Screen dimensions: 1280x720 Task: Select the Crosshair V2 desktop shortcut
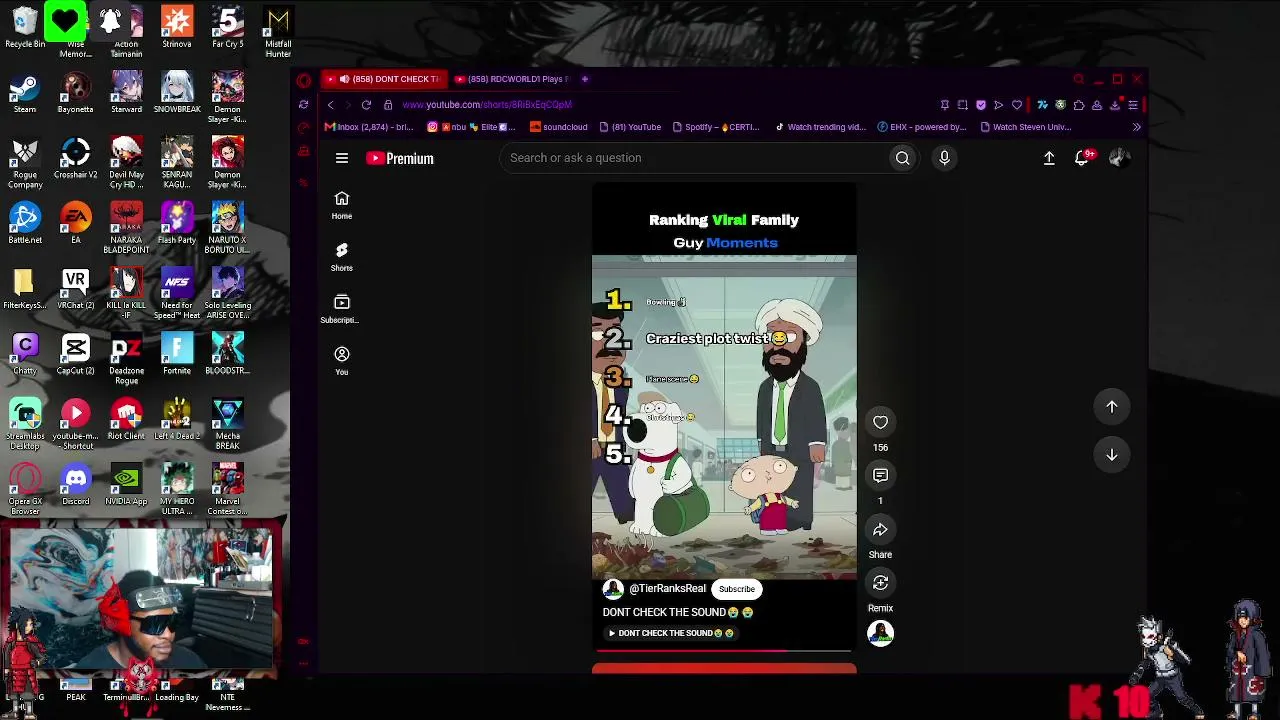coord(75,159)
